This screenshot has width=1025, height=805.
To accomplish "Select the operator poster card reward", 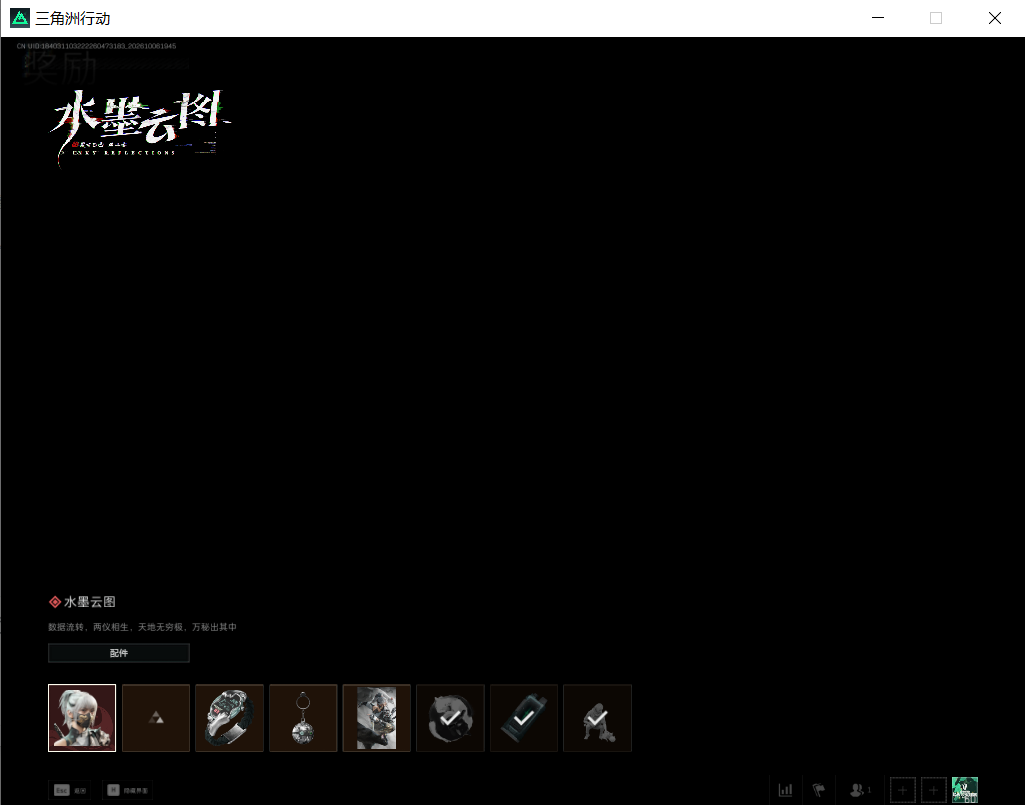I will tap(377, 718).
